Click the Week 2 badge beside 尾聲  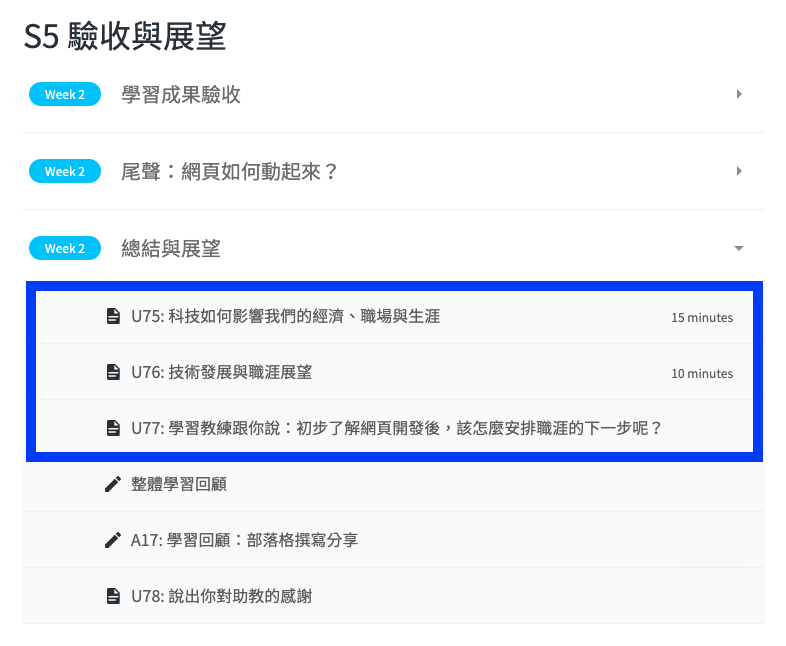(65, 172)
